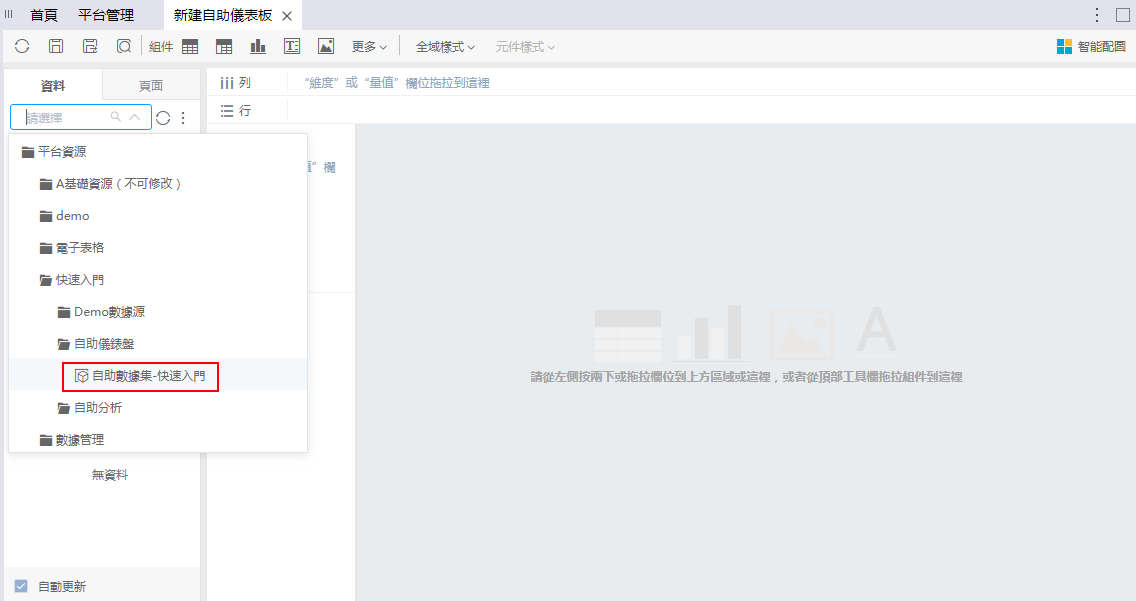Select the text component icon
1136x601 pixels.
pos(292,46)
